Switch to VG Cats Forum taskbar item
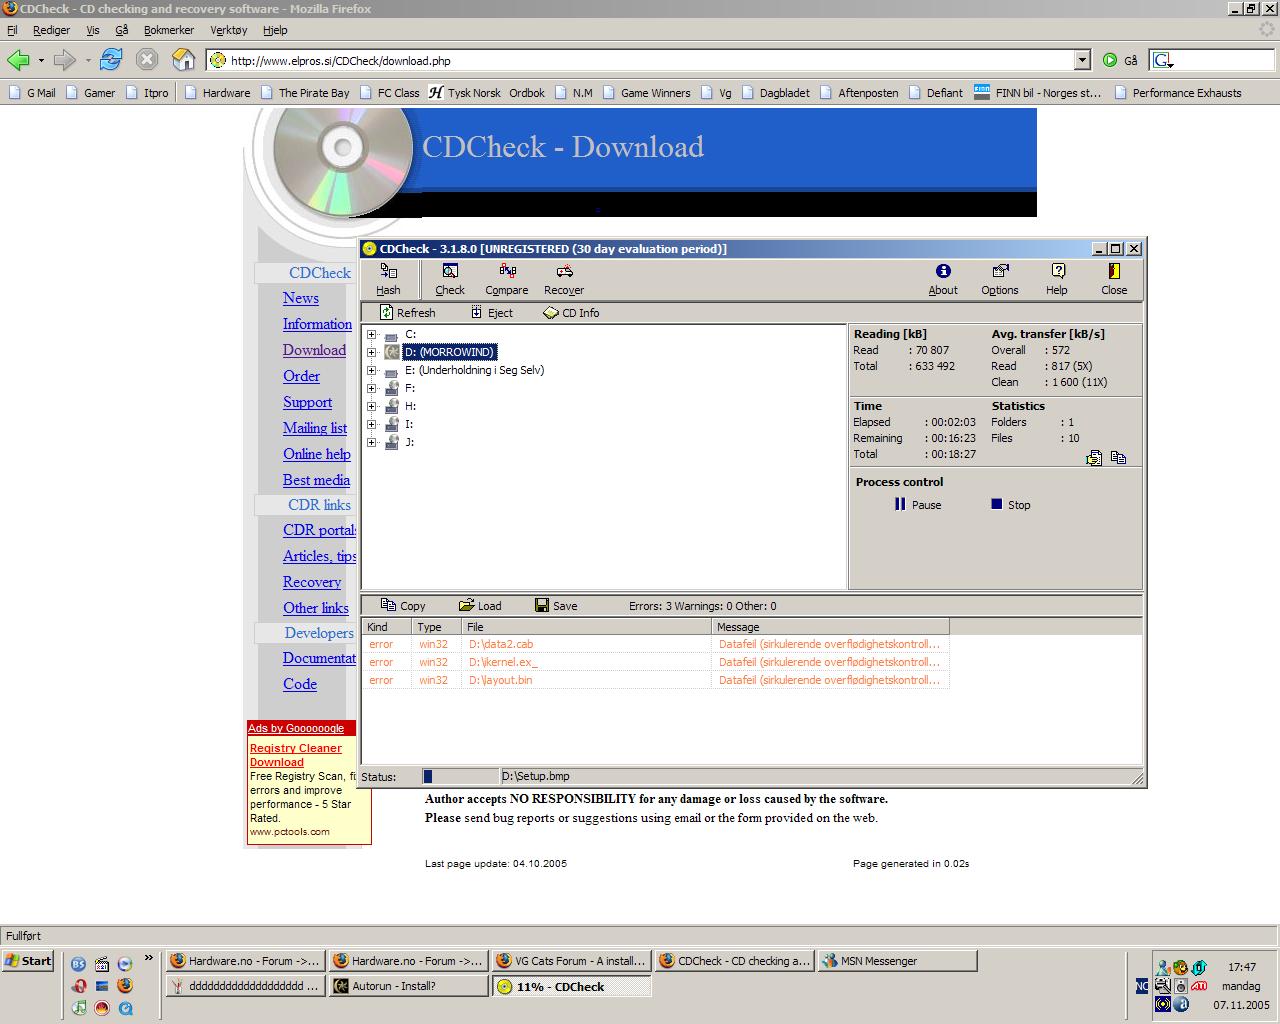 [570, 961]
